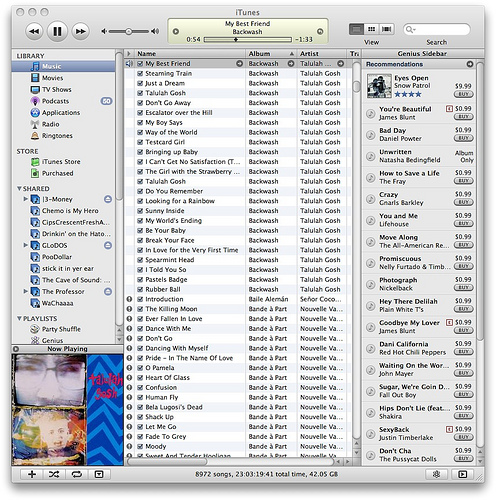Preview Crazy by Gnarls Barkley
This screenshot has height=500, width=496.
point(370,199)
